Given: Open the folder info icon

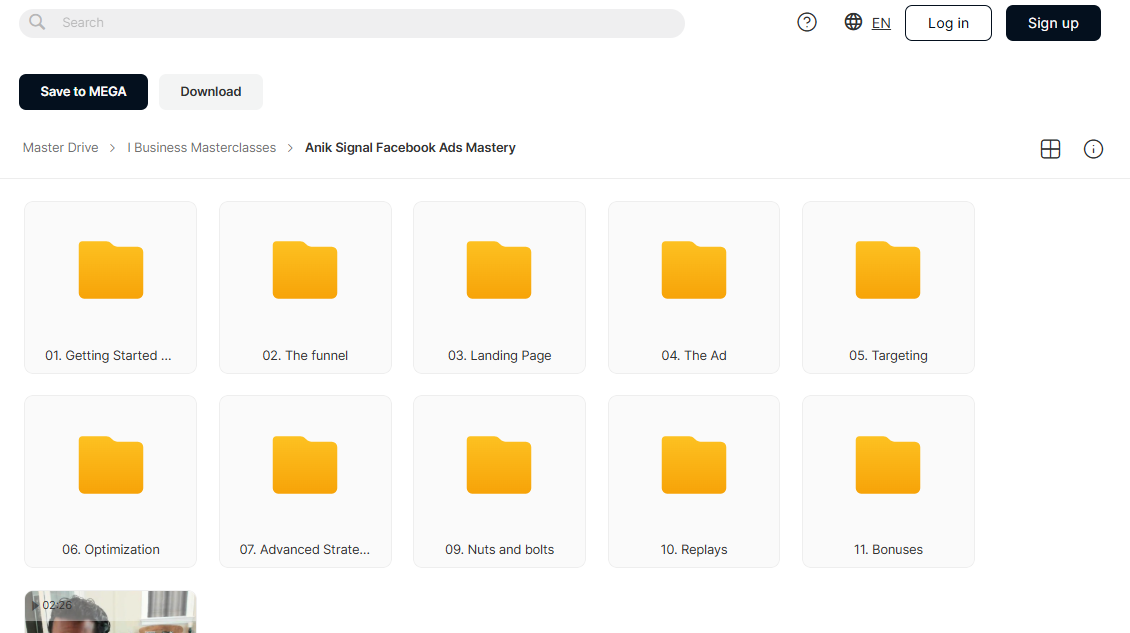Looking at the screenshot, I should click(1093, 149).
